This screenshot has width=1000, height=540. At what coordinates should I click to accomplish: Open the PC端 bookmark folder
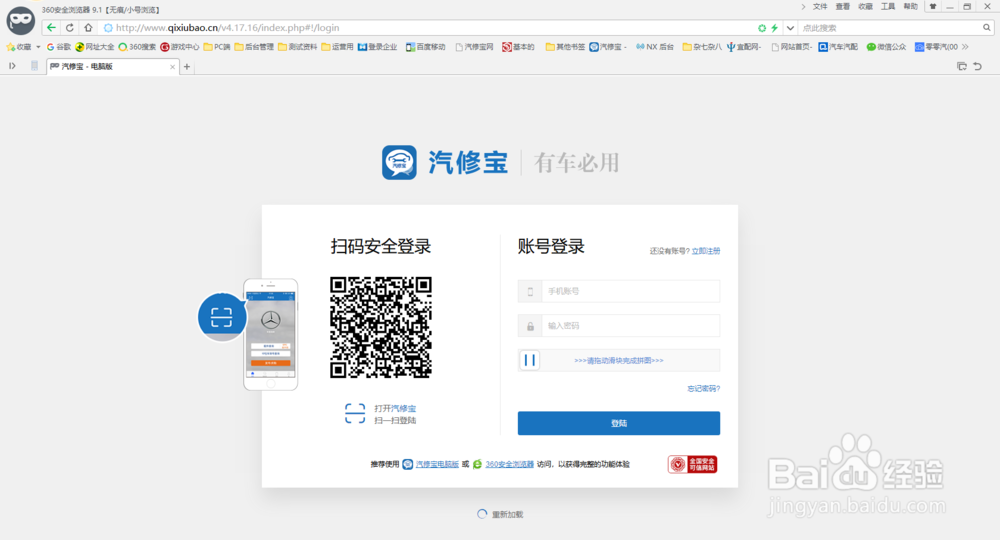[x=217, y=47]
